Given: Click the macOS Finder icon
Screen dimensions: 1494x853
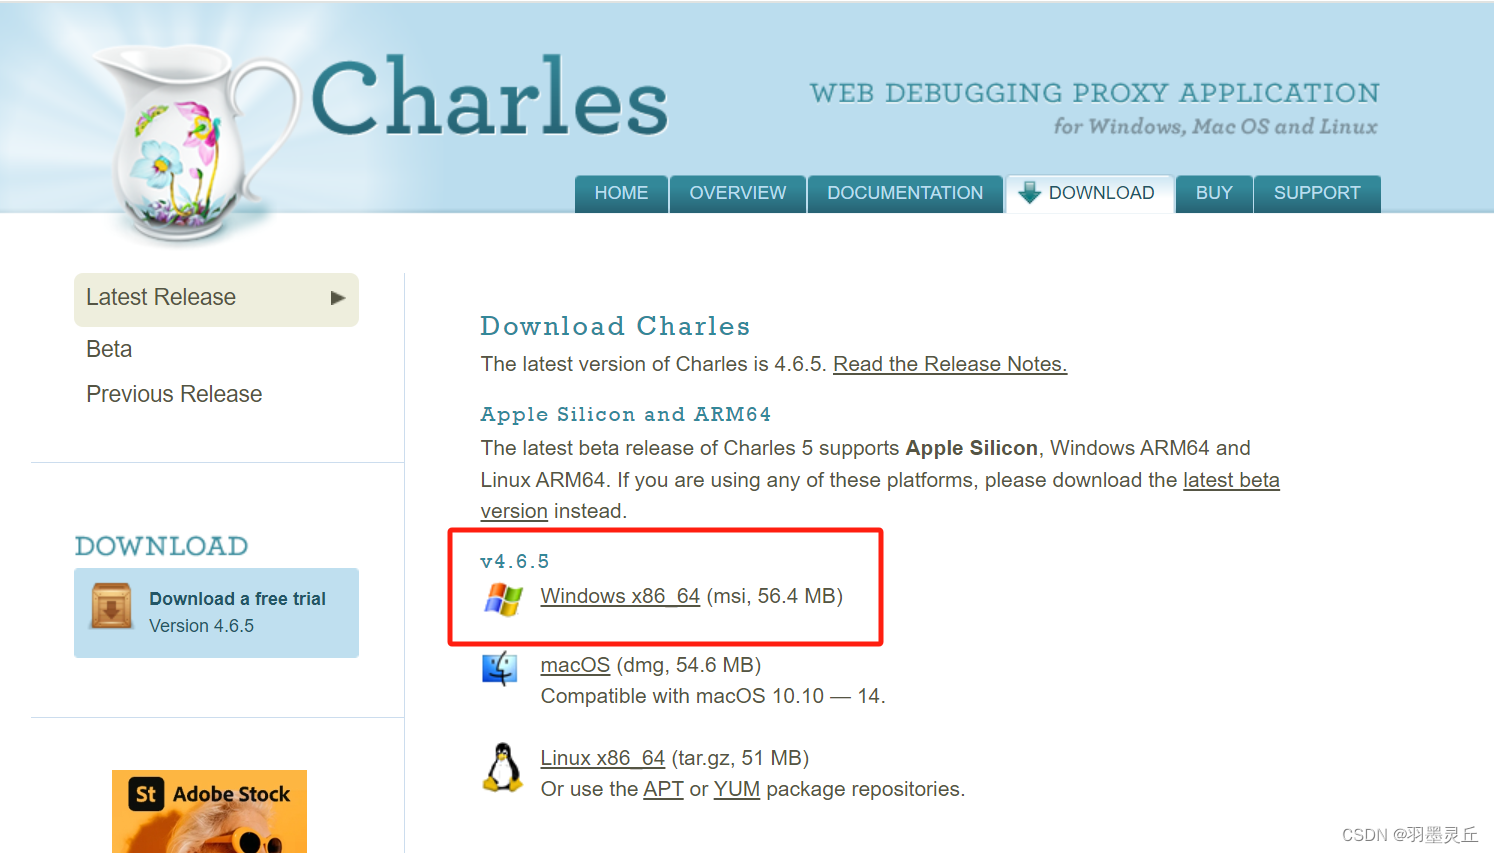Looking at the screenshot, I should pyautogui.click(x=499, y=668).
